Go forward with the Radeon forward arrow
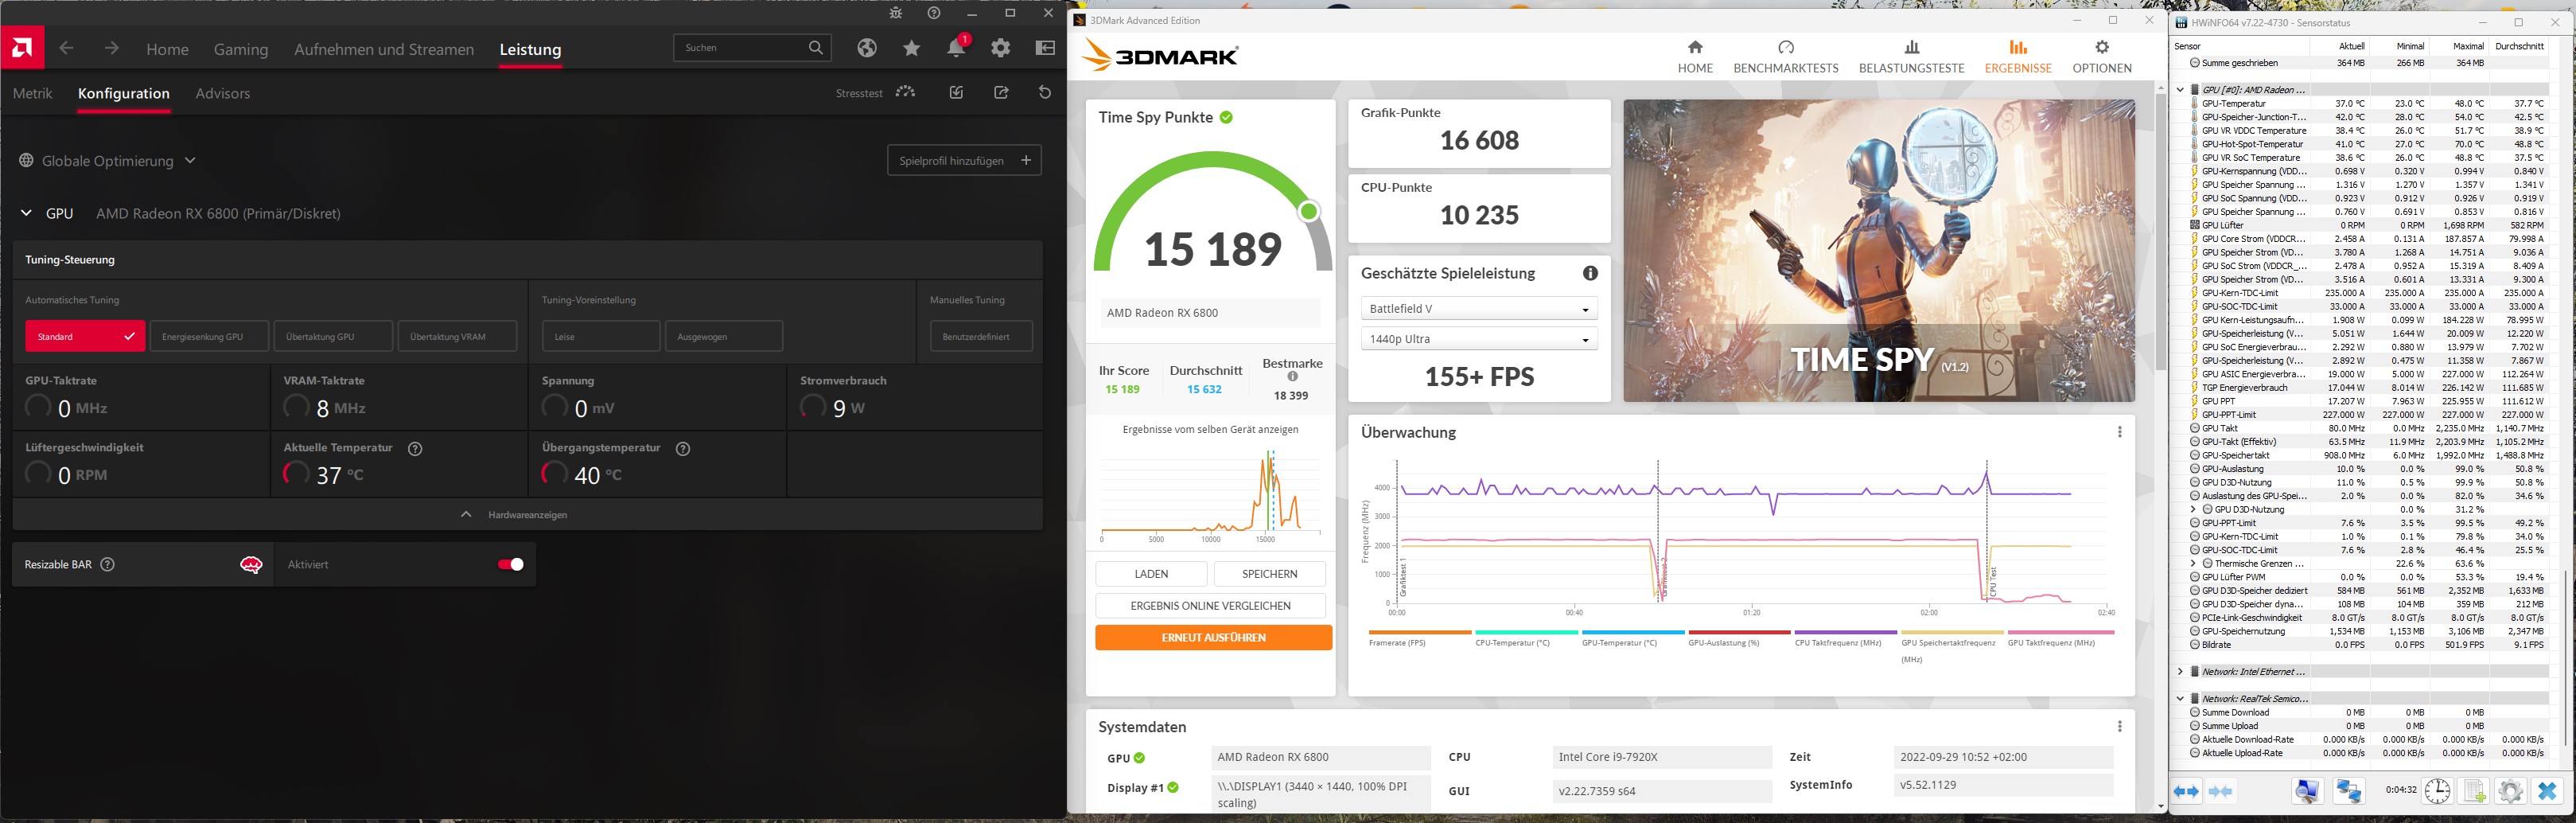 coord(111,48)
